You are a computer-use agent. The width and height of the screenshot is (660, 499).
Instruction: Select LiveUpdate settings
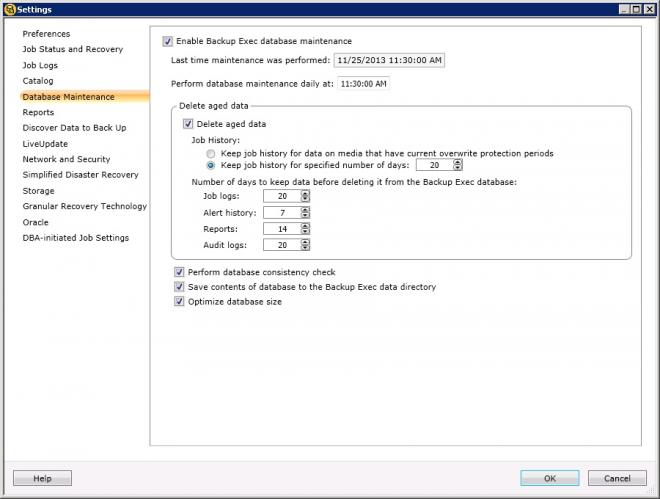pos(45,144)
